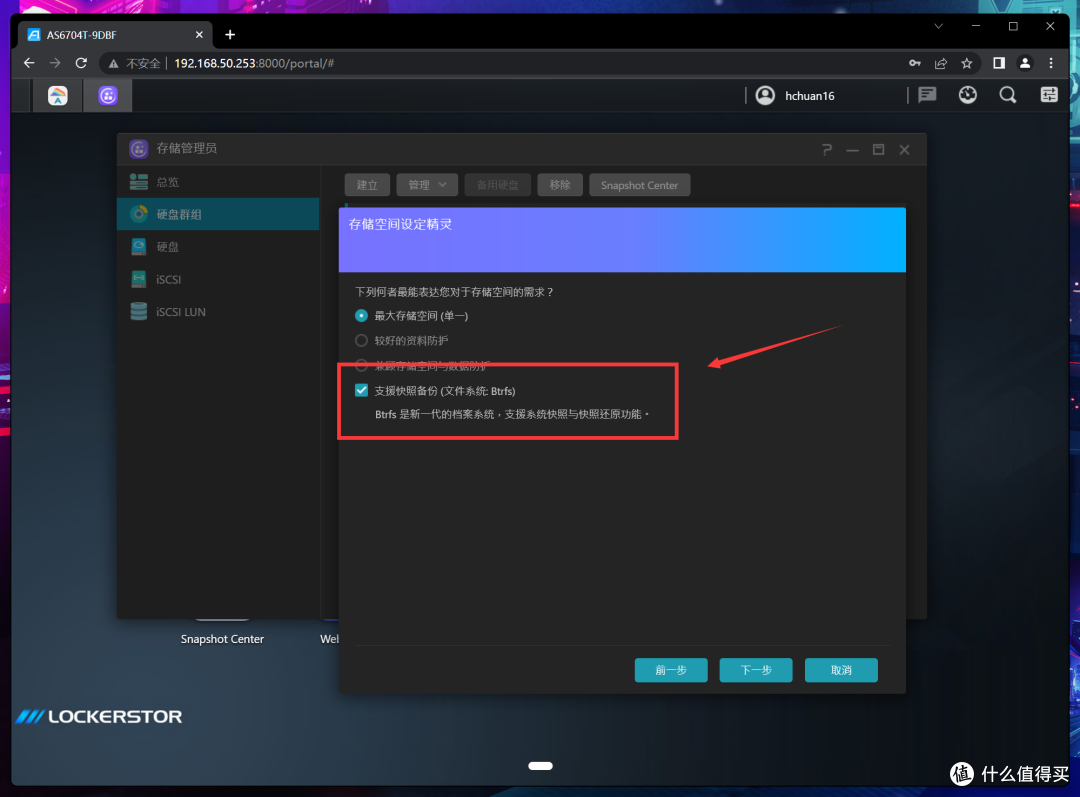Open the 总览 overview sidebar item
The image size is (1080, 797).
[167, 182]
